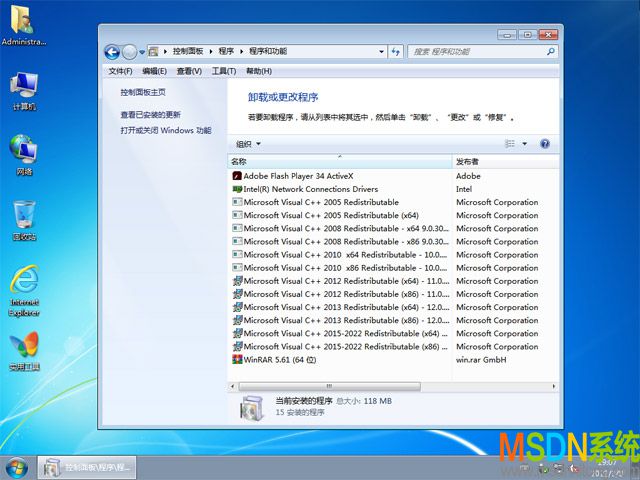Select WinRAR 5.61 (64 位) entry
This screenshot has width=640, height=480.
click(x=280, y=360)
